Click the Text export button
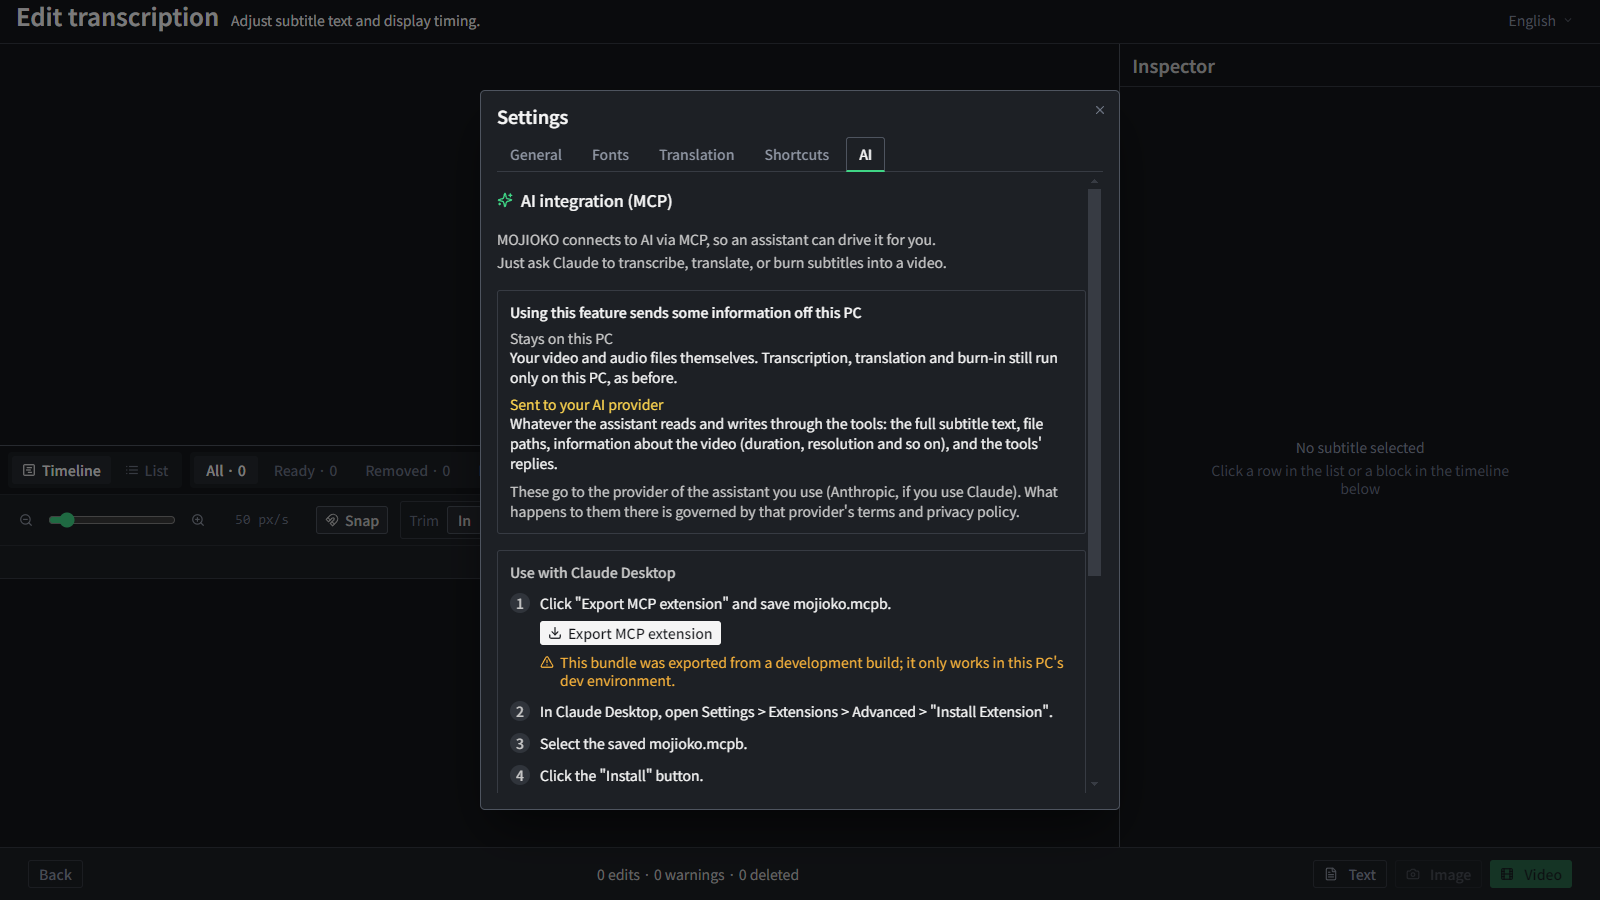This screenshot has height=900, width=1600. tap(1350, 875)
